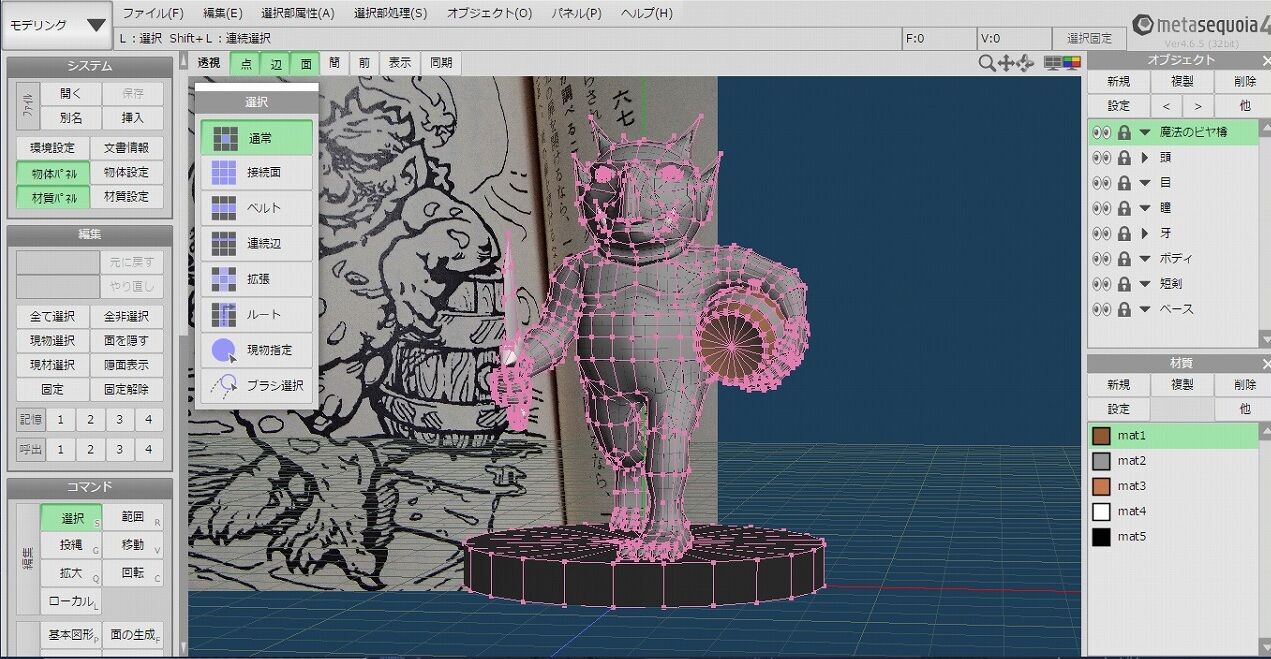1271x659 pixels.
Task: Click the lock icon of 短剣 object
Action: pyautogui.click(x=1125, y=284)
